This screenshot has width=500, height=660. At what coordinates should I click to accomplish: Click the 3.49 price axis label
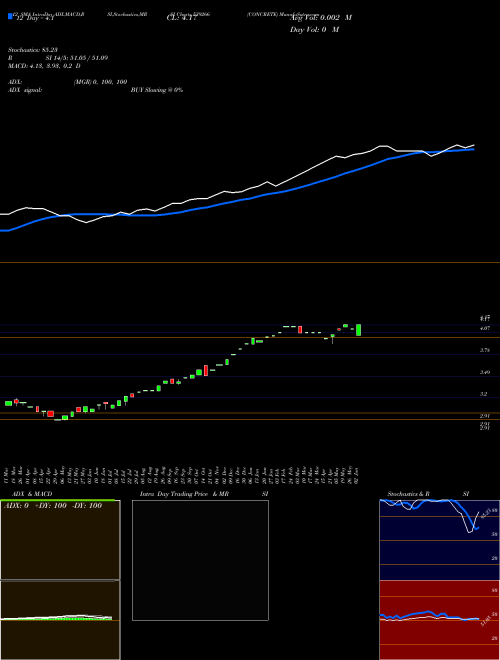(x=484, y=372)
